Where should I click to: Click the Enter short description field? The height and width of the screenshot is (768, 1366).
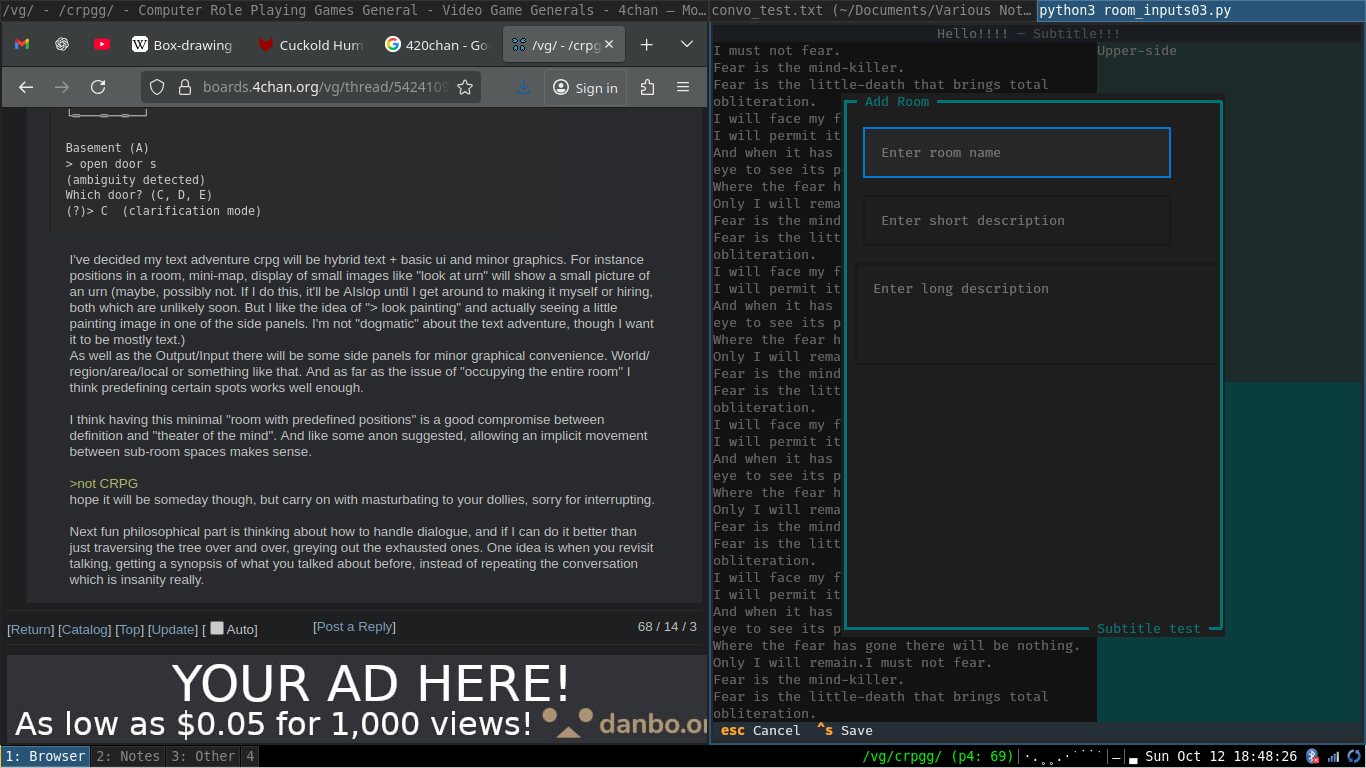(1016, 220)
